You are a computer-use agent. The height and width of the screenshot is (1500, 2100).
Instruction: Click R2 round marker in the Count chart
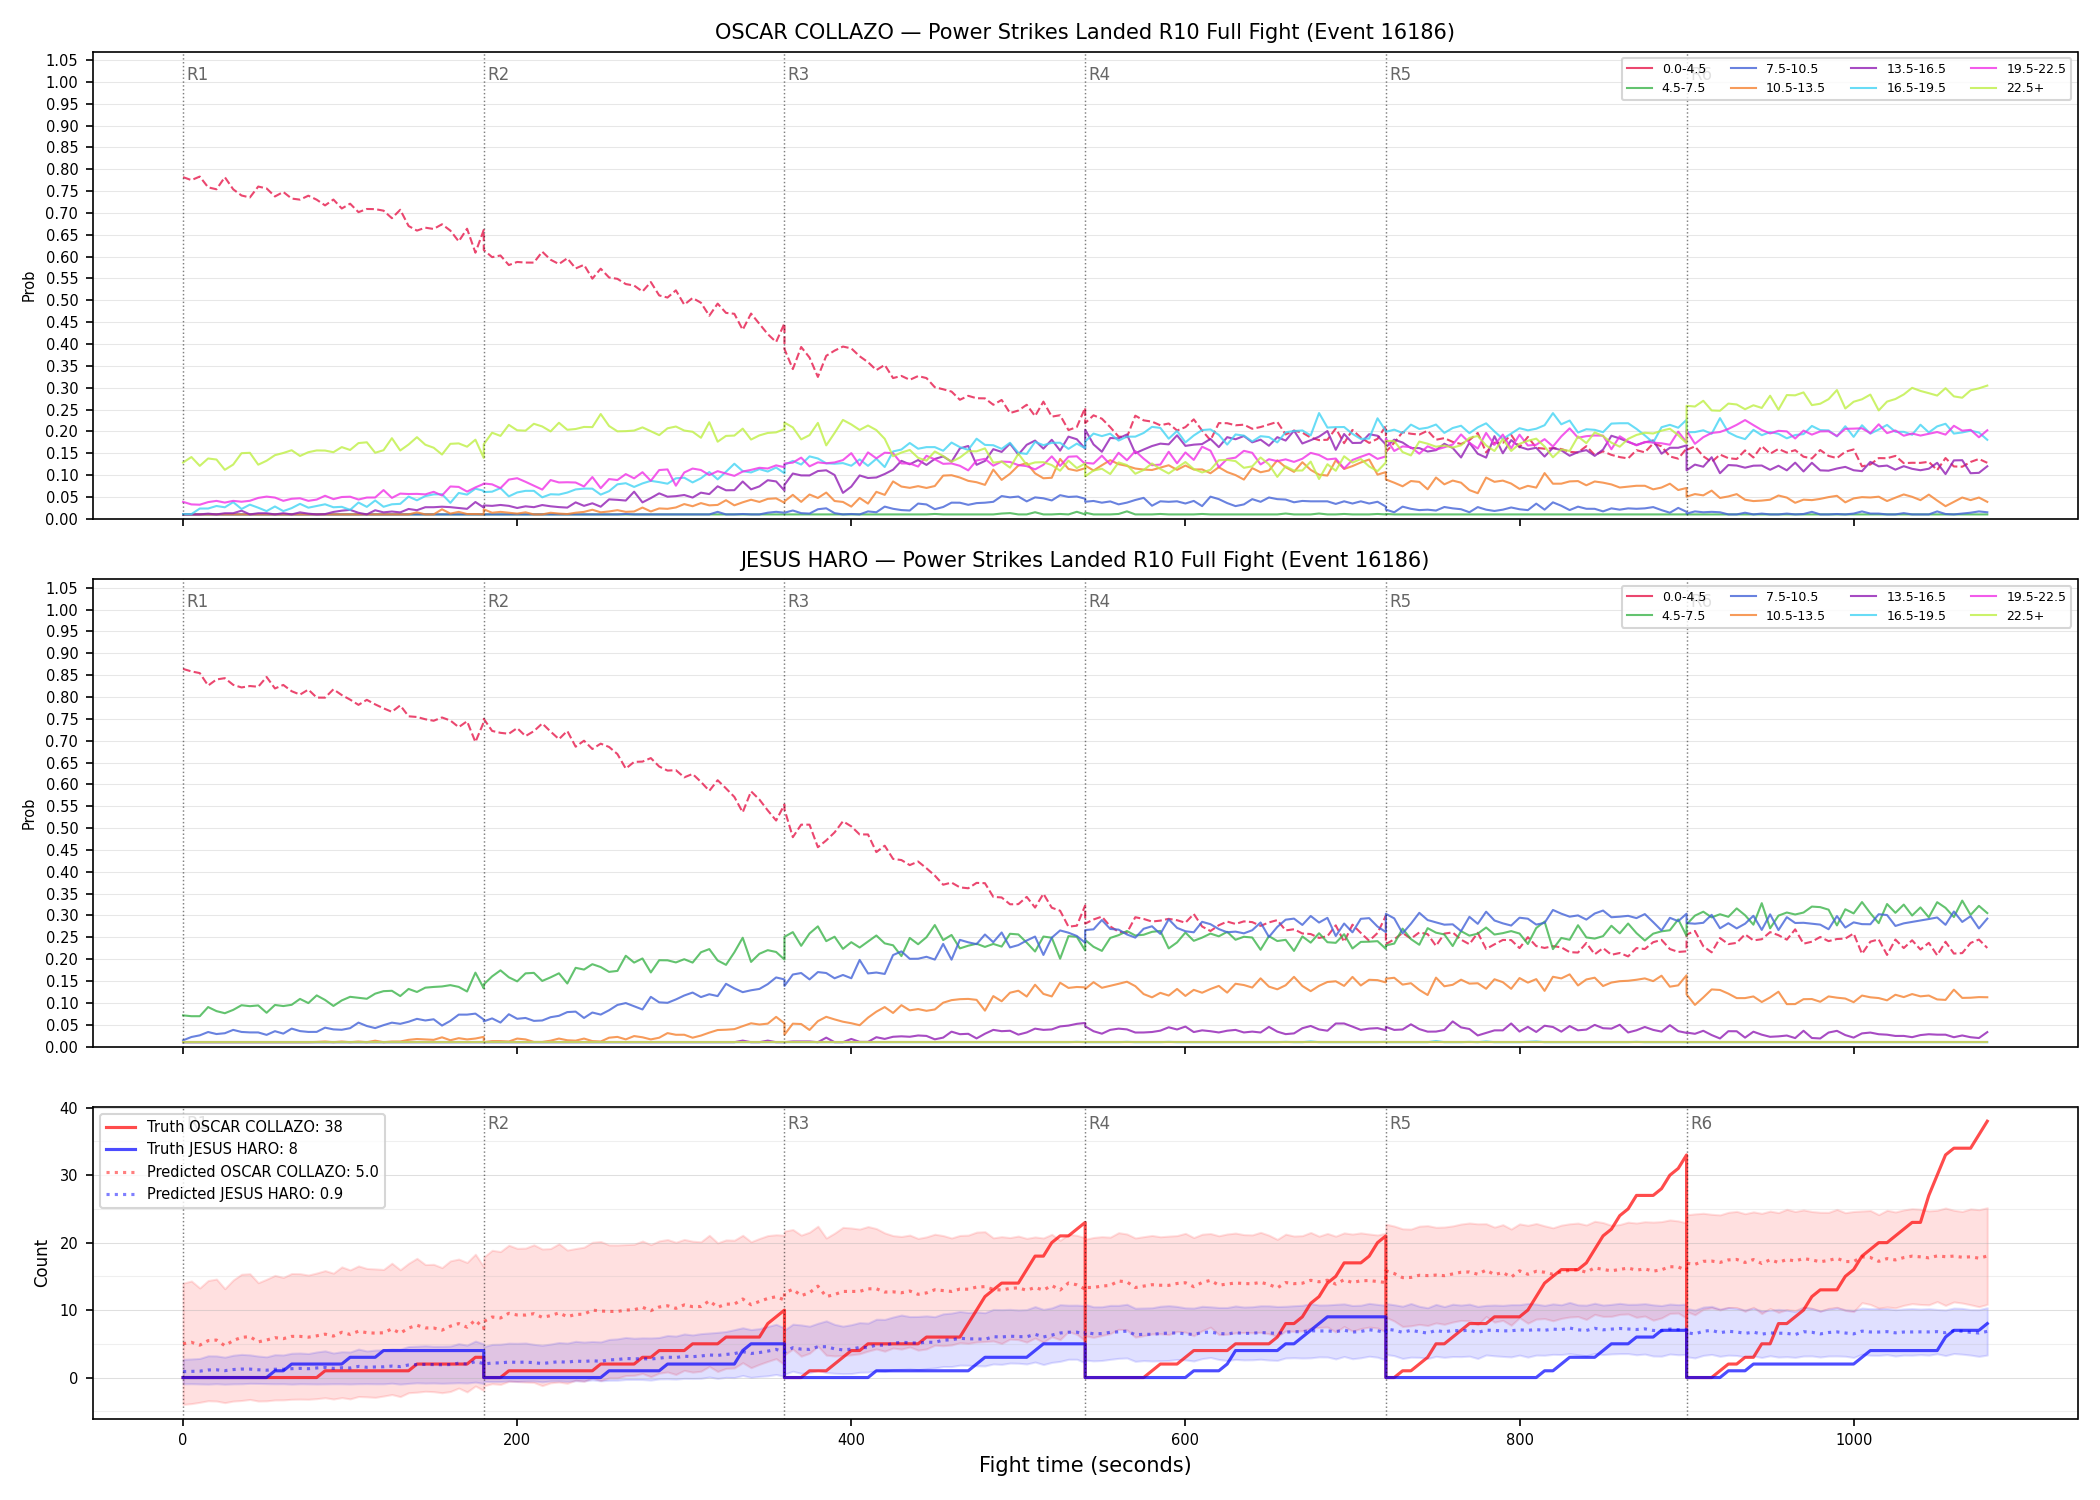498,1123
